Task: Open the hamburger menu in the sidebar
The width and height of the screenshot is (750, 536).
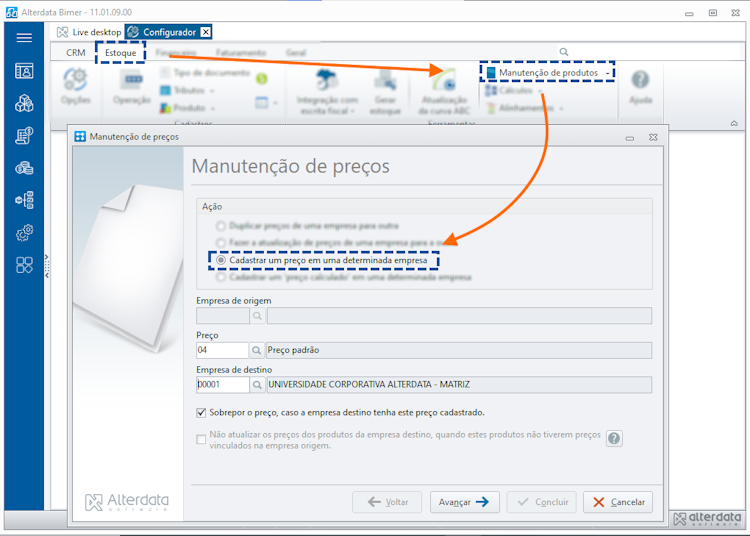Action: point(24,38)
